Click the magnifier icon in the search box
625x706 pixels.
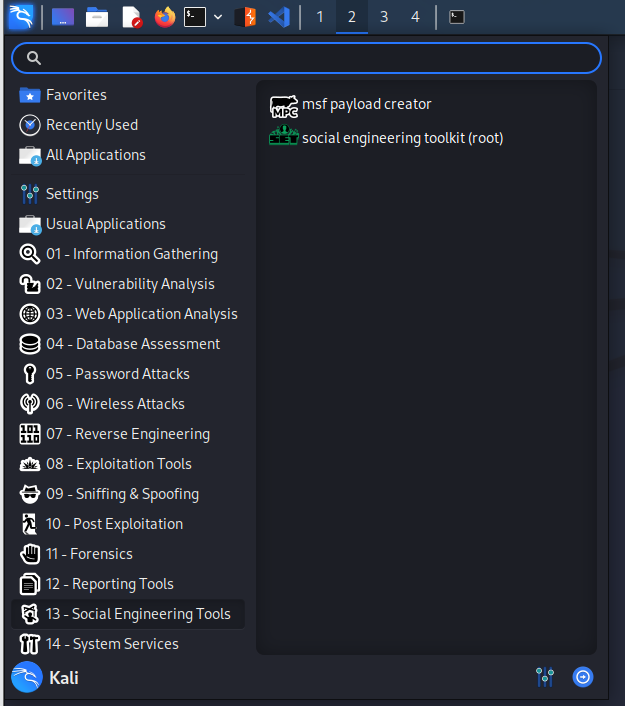pos(34,58)
